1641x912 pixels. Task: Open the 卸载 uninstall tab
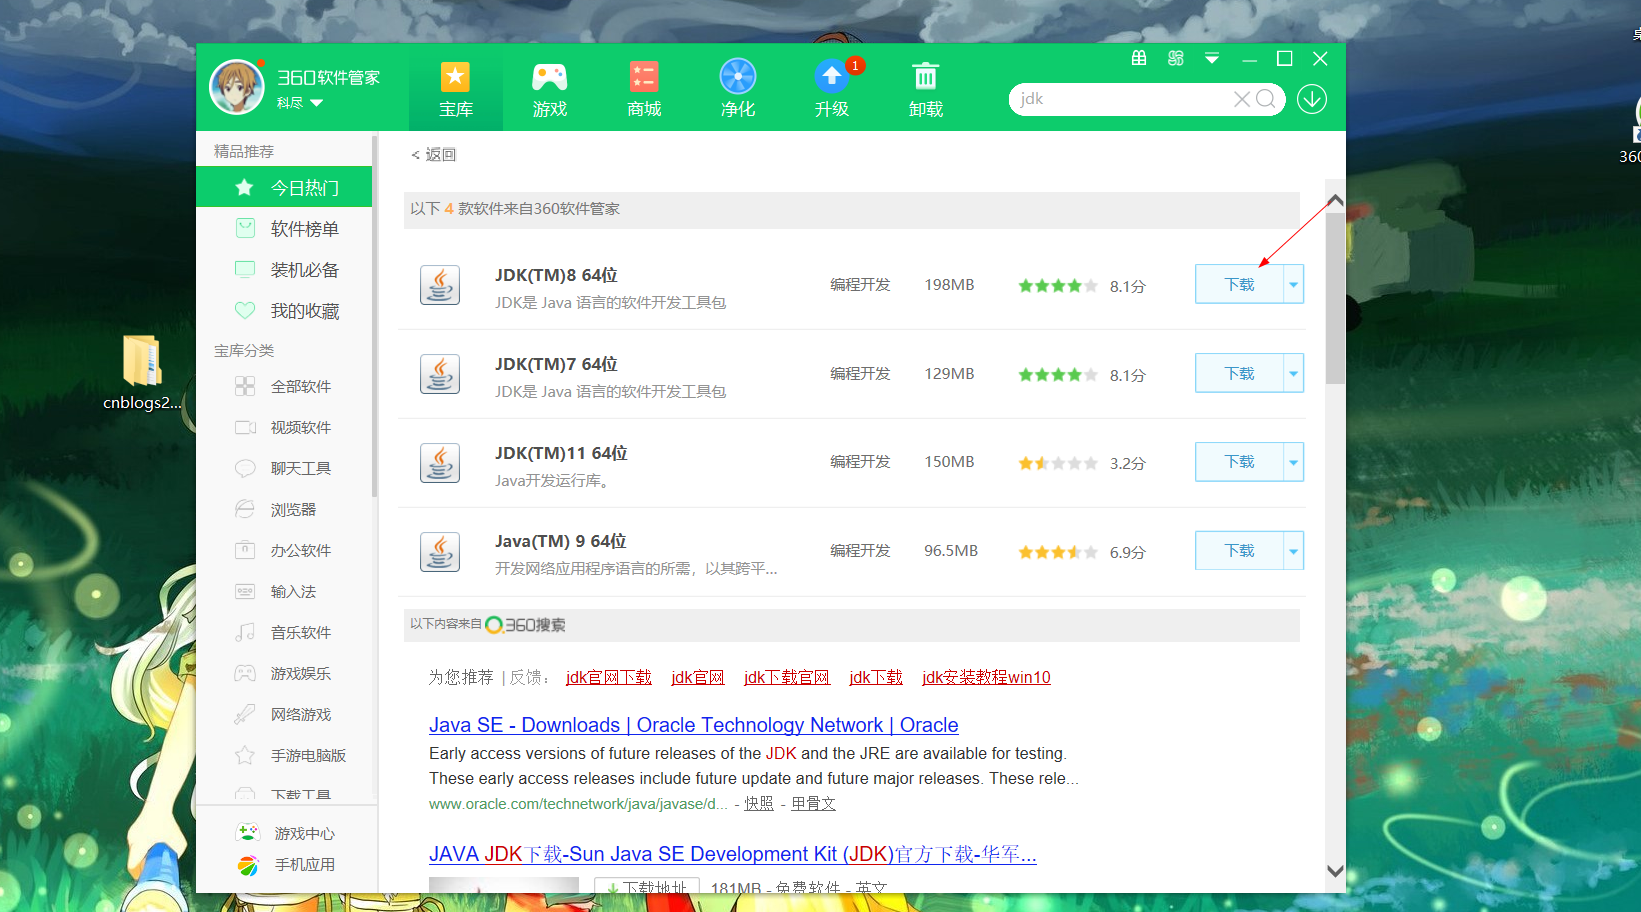(x=926, y=88)
